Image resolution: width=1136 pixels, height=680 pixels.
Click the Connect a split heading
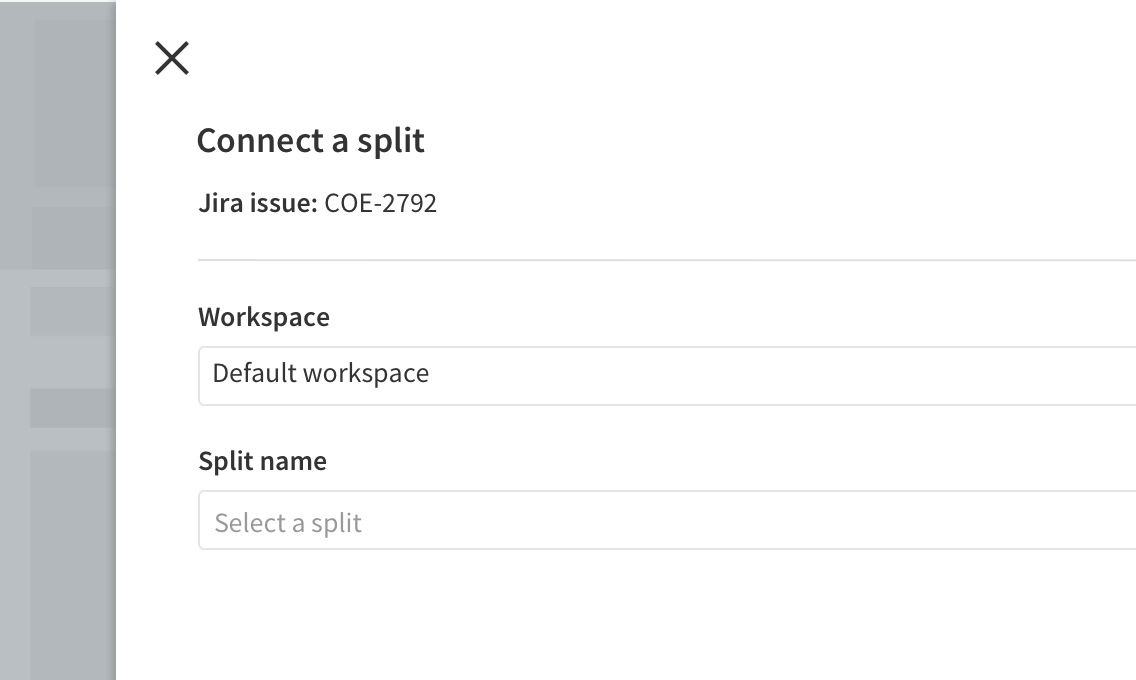point(311,140)
